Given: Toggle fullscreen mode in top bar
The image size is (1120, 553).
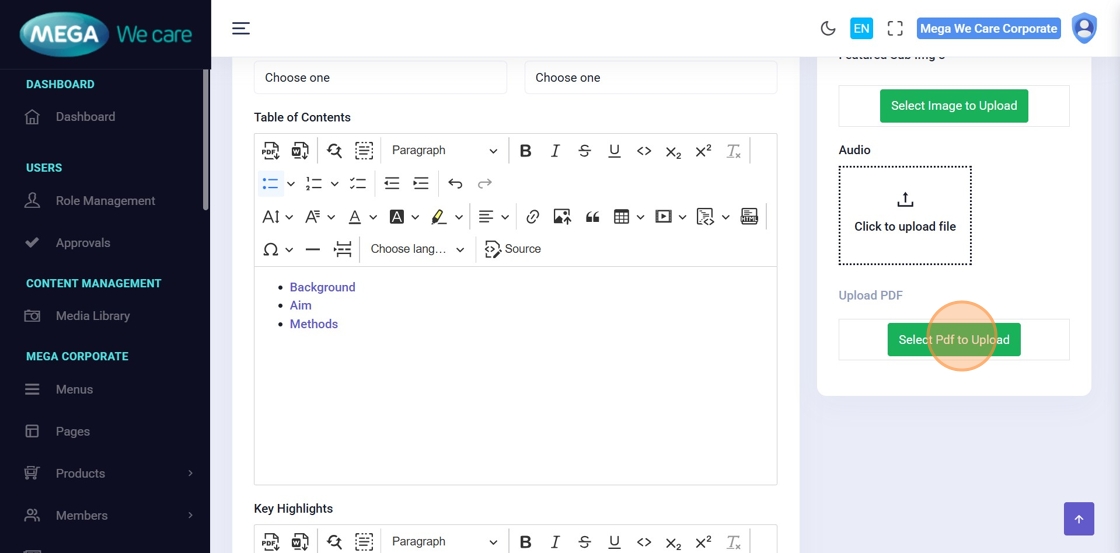Looking at the screenshot, I should click(895, 29).
